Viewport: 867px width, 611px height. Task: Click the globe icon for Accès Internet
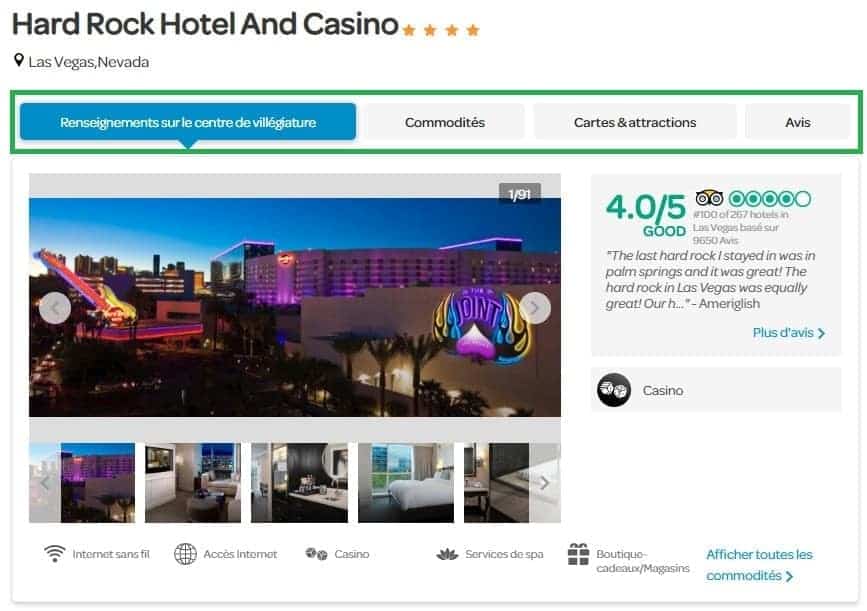185,554
